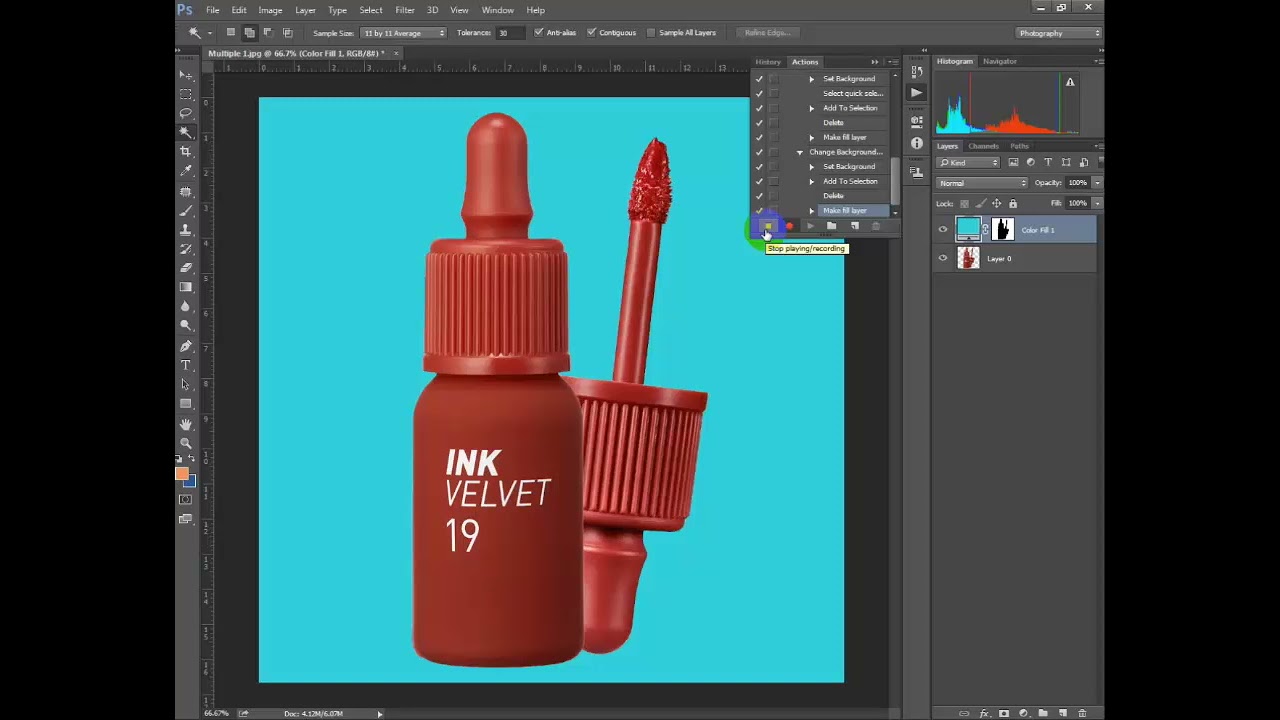The image size is (1280, 720).
Task: Create new action icon in Actions panel
Action: 854,226
